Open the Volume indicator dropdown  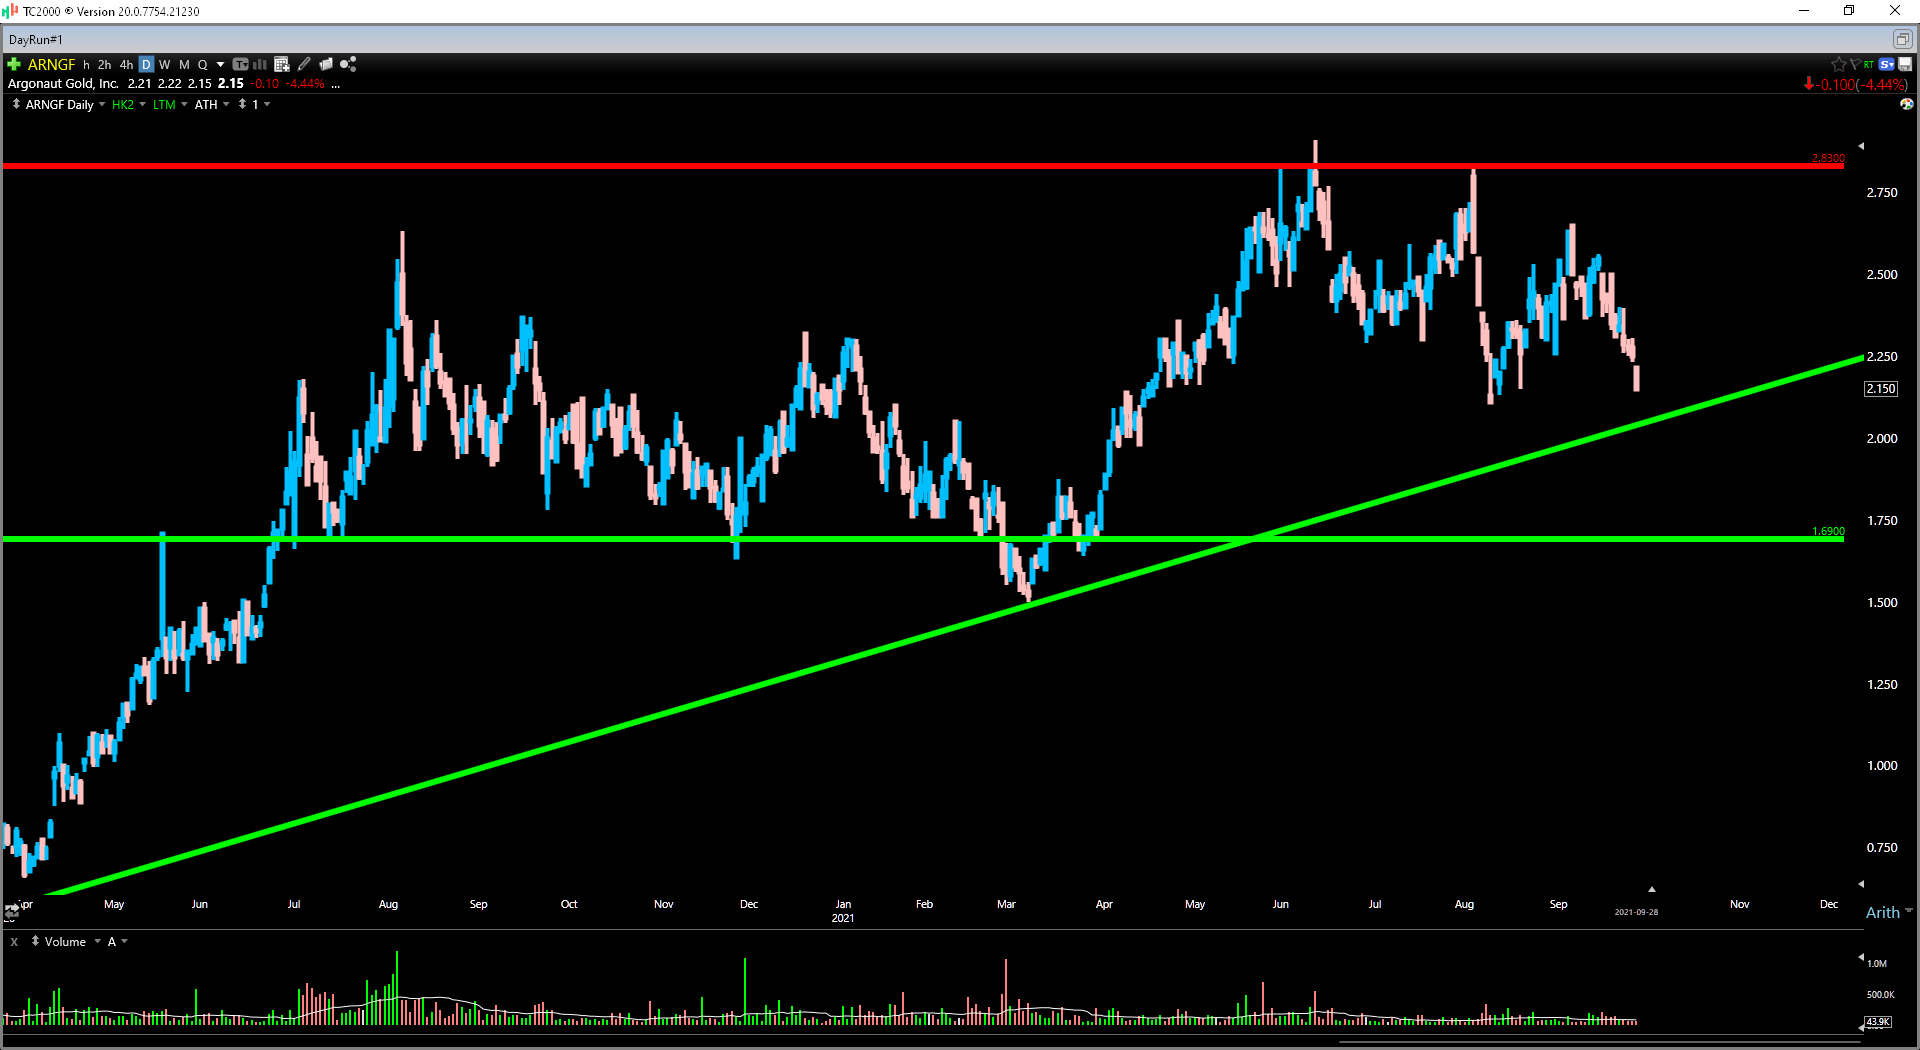pyautogui.click(x=97, y=941)
